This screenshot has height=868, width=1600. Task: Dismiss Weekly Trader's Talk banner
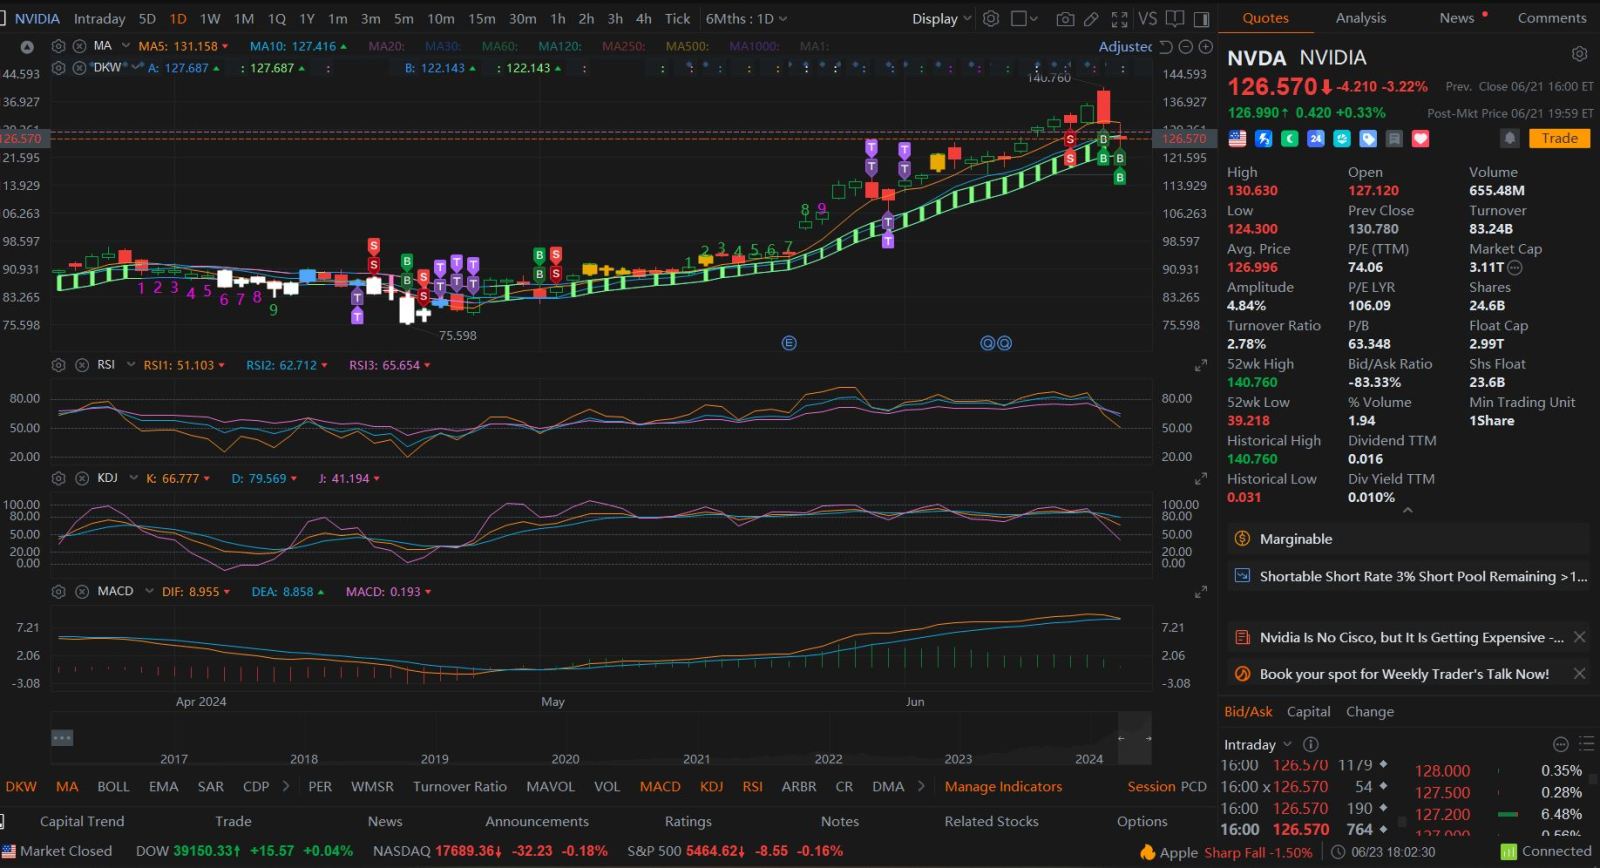(1579, 674)
